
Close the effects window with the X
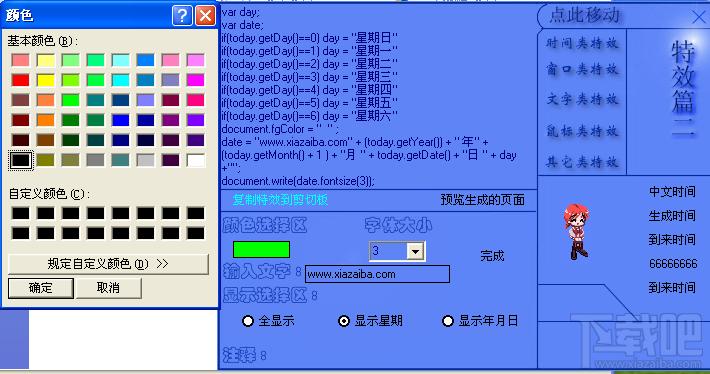[x=700, y=18]
